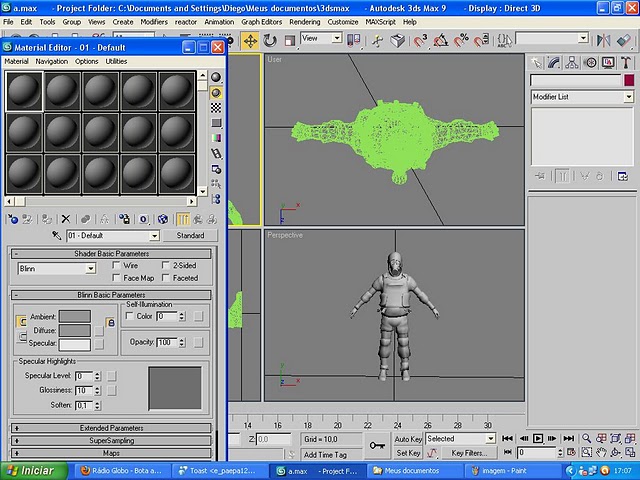Click the Key Filters button
Image resolution: width=640 pixels, height=480 pixels.
[469, 453]
